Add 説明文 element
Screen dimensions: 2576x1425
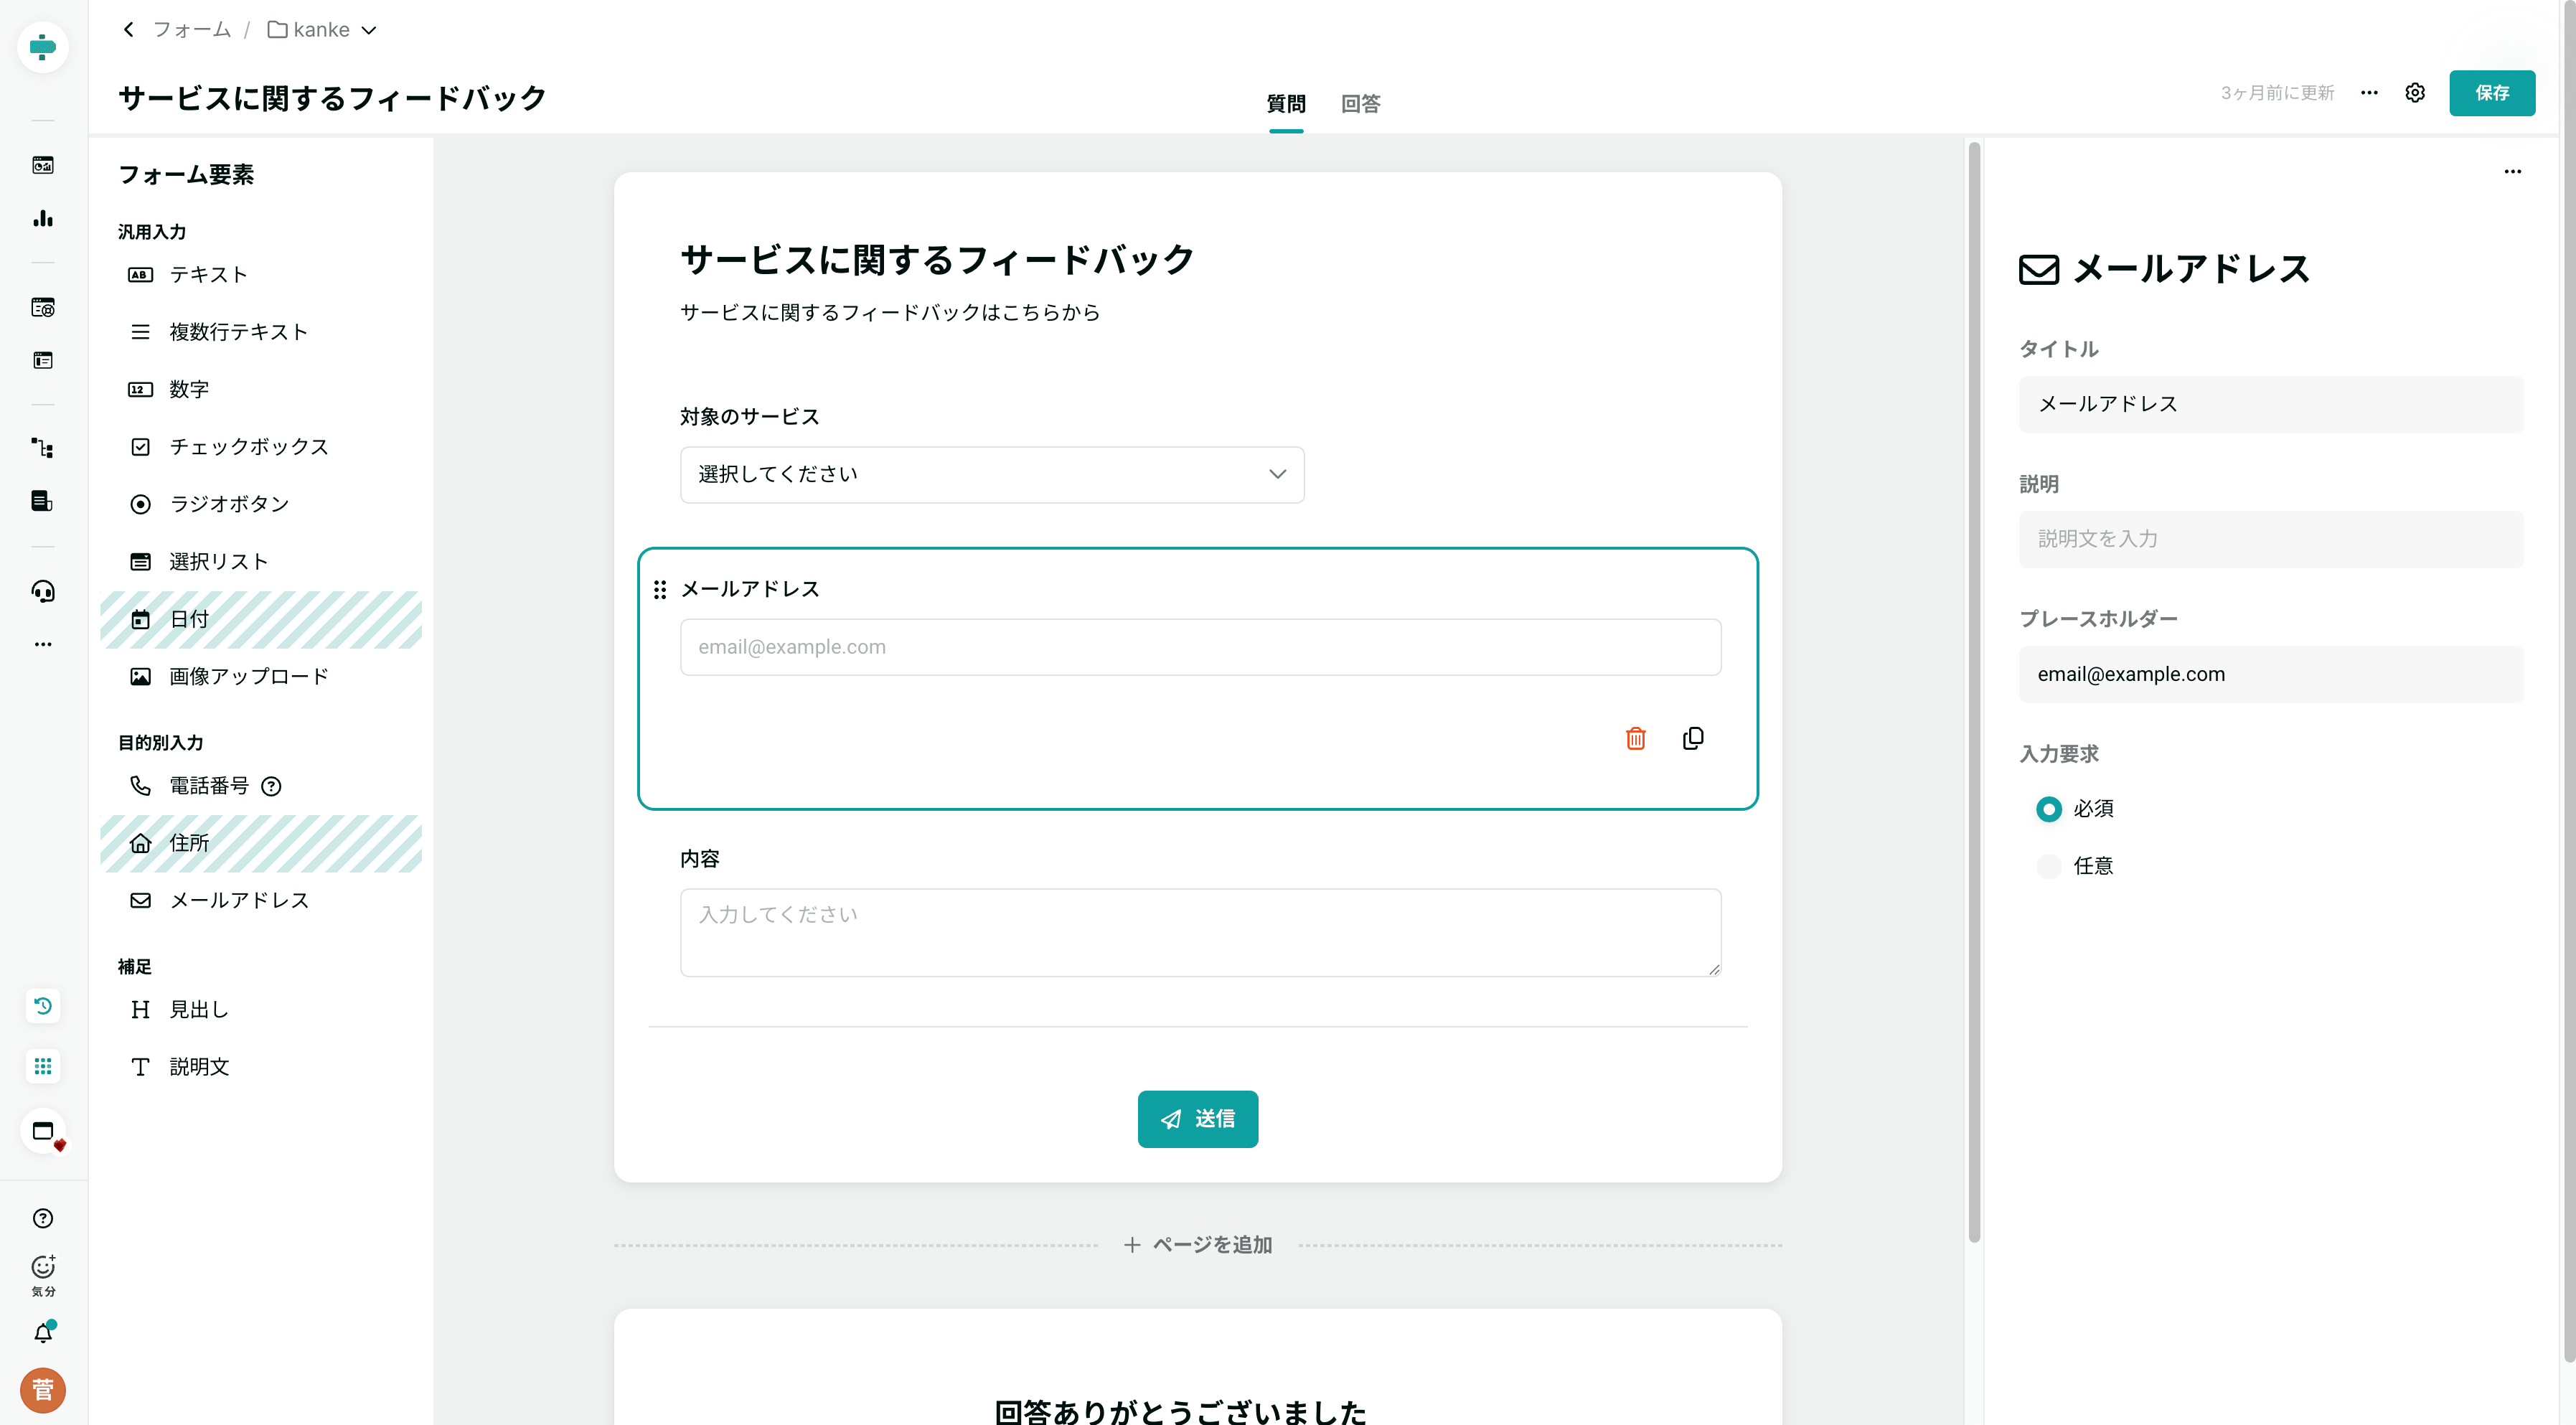click(261, 1067)
